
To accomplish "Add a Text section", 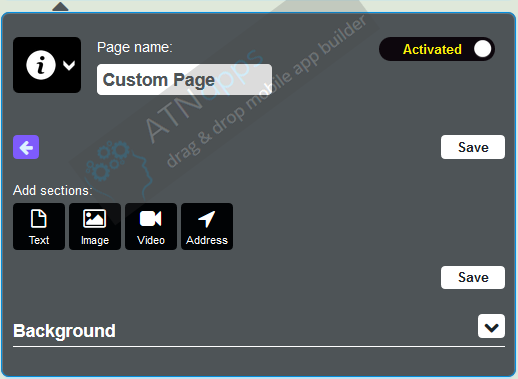I will 39,226.
